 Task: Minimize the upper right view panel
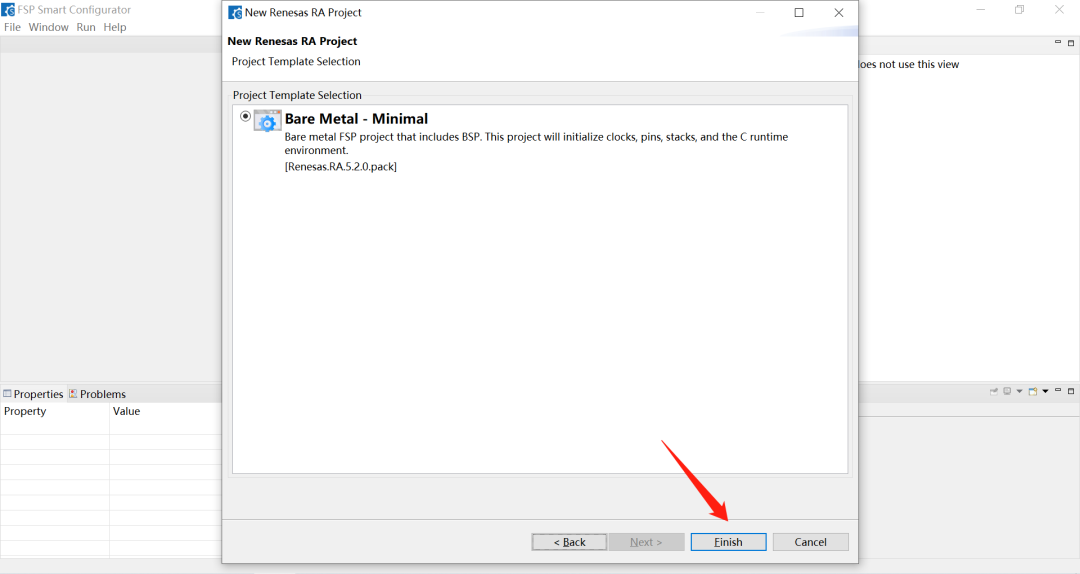click(x=1058, y=42)
